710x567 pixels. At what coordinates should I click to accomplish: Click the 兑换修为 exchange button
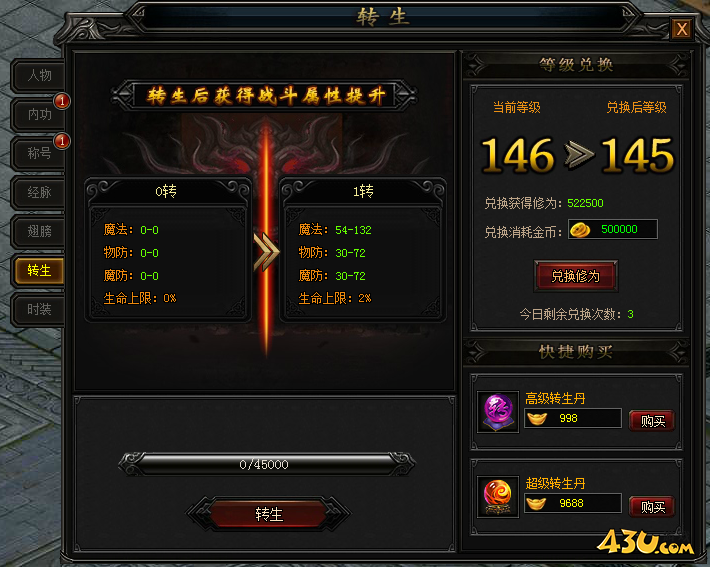click(576, 276)
